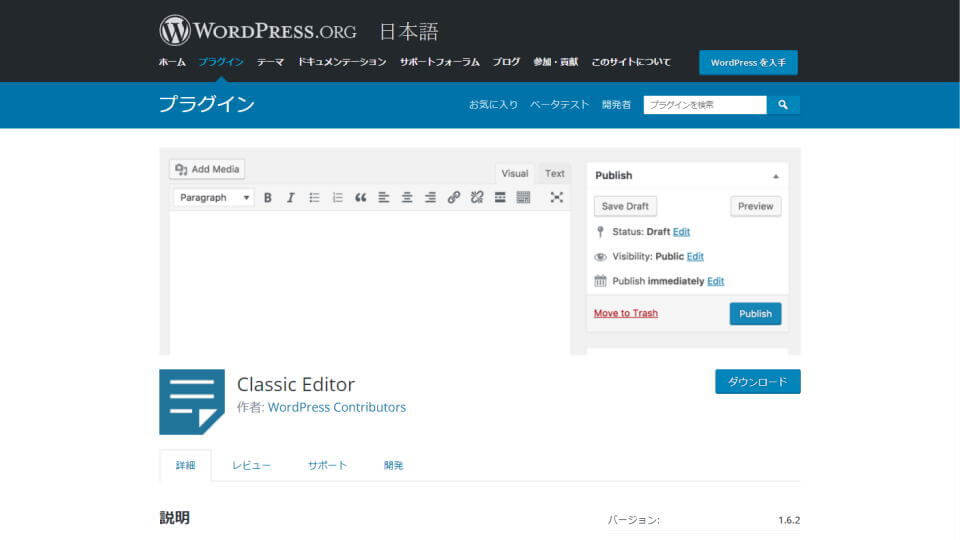Open the ホーム nav menu item
Viewport: 960px width, 540px height.
pyautogui.click(x=172, y=62)
